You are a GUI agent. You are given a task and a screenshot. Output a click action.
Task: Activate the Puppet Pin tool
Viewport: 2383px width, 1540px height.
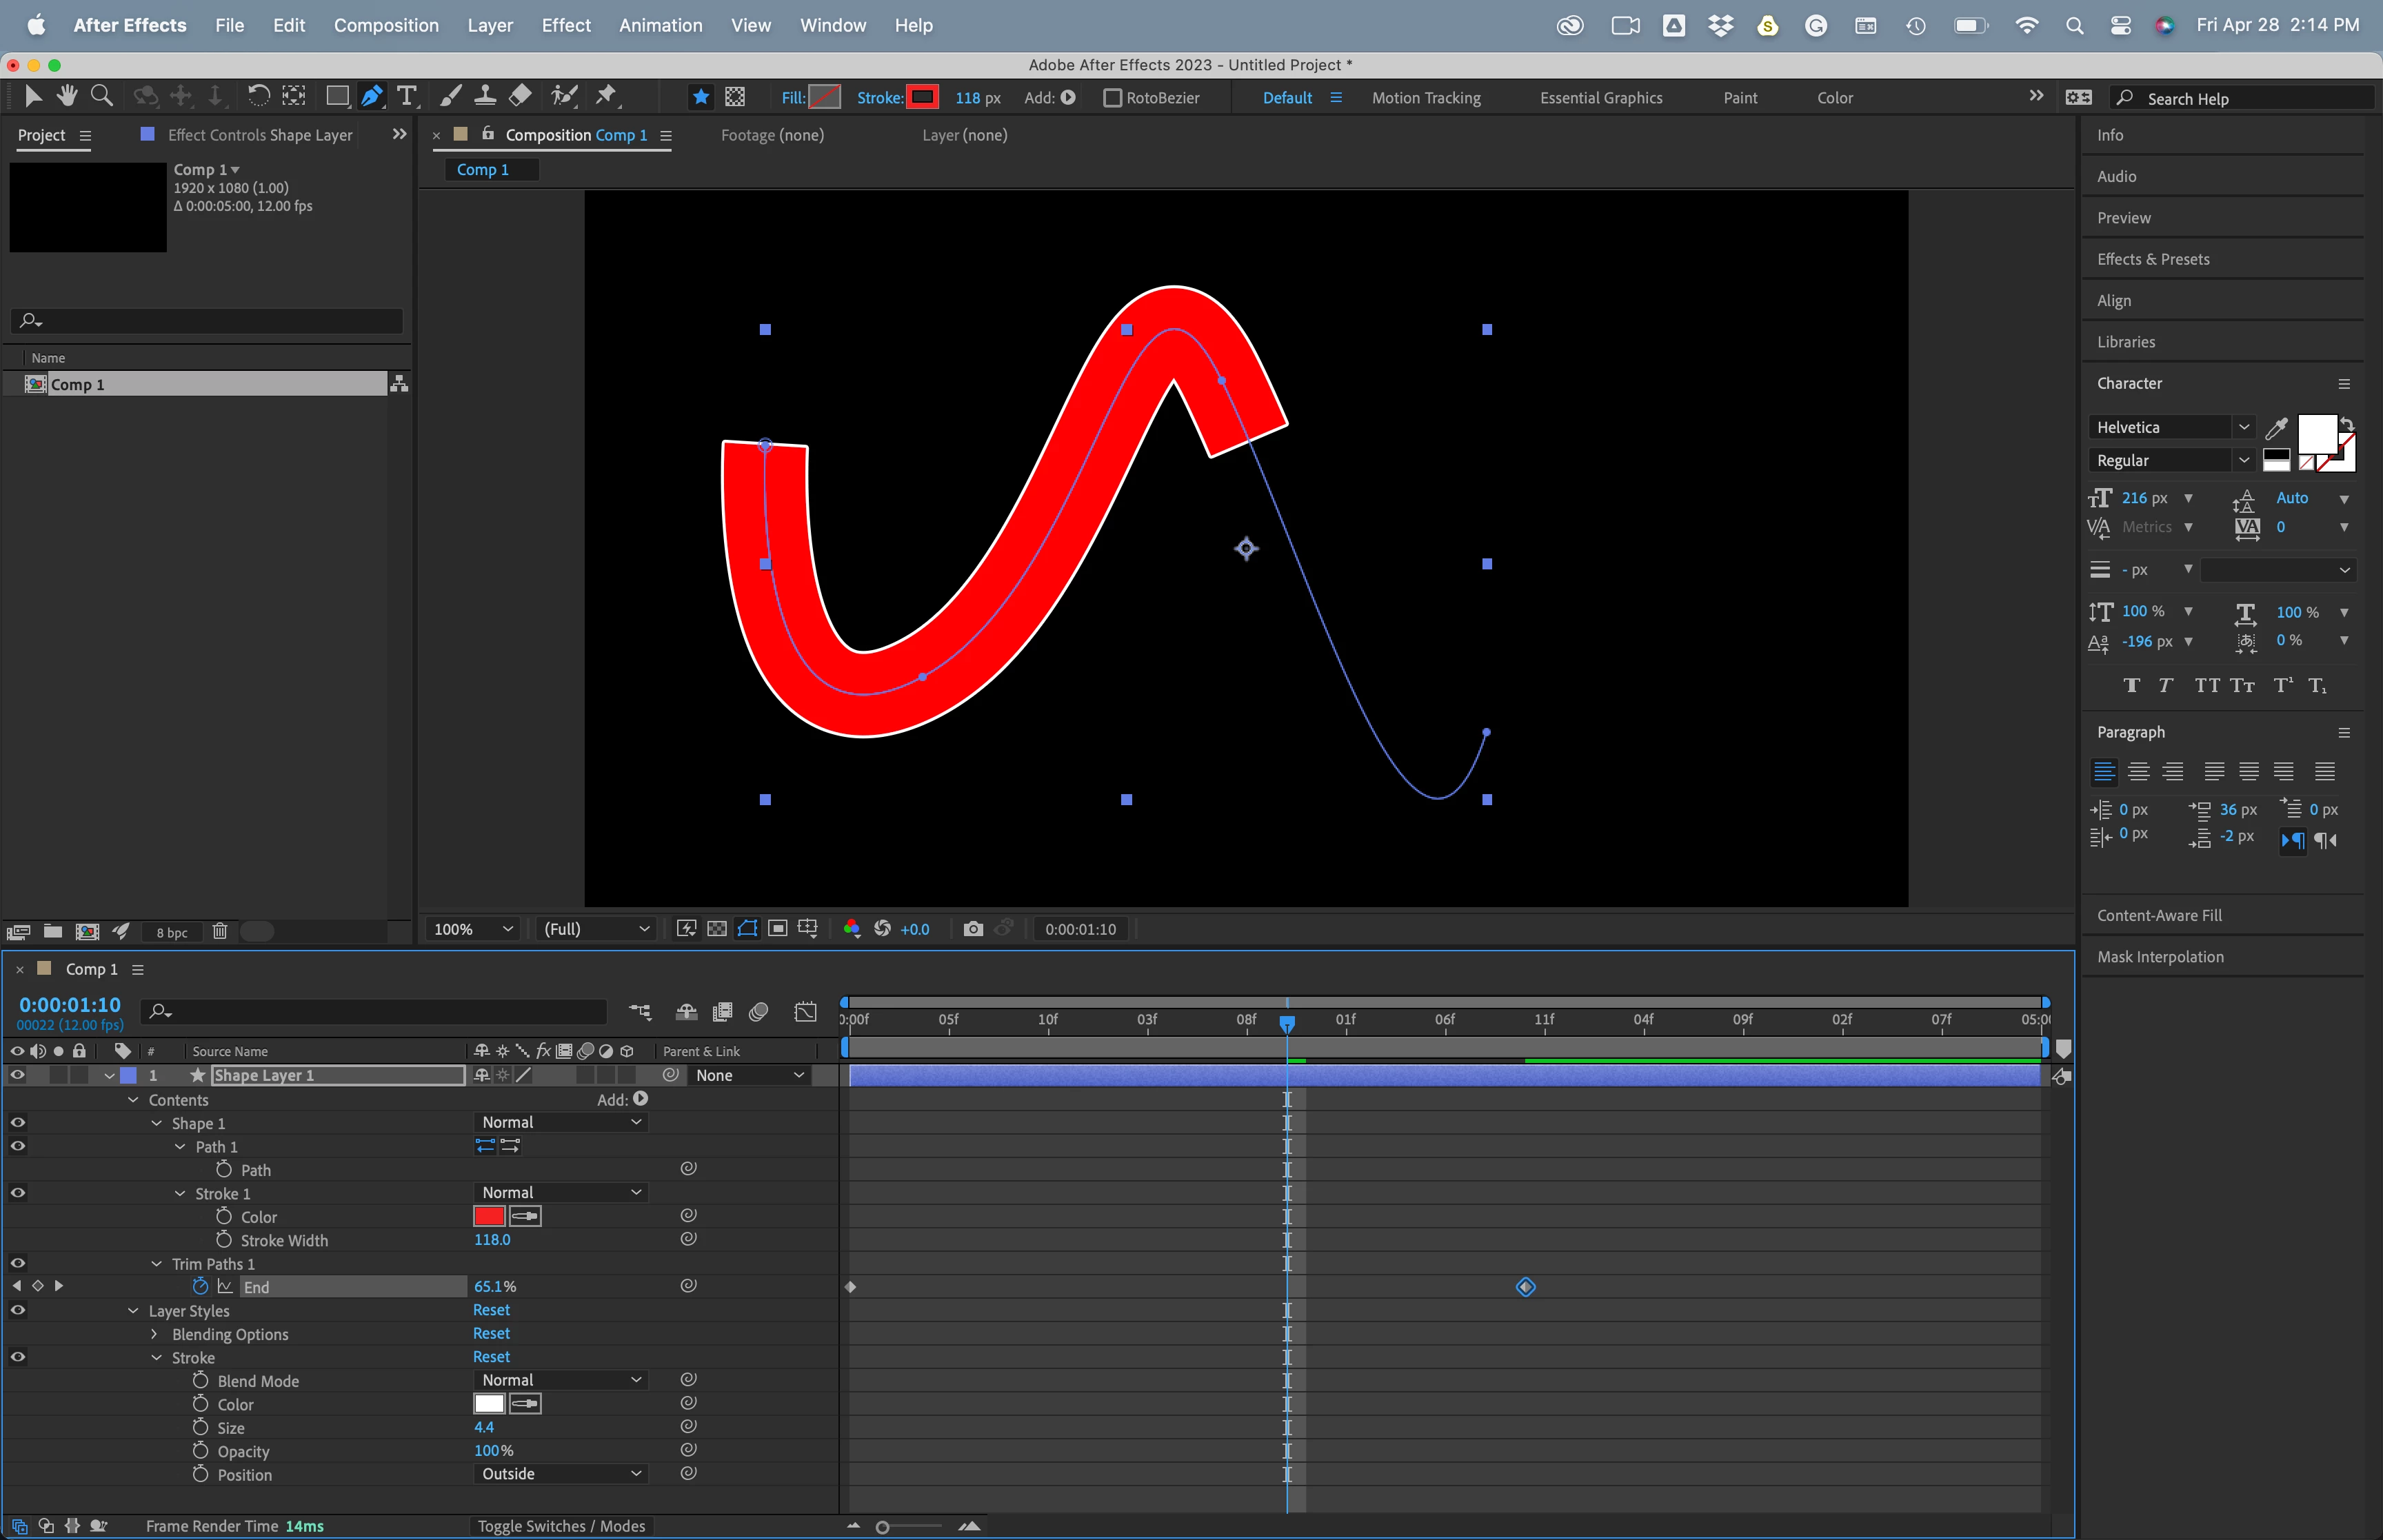606,96
